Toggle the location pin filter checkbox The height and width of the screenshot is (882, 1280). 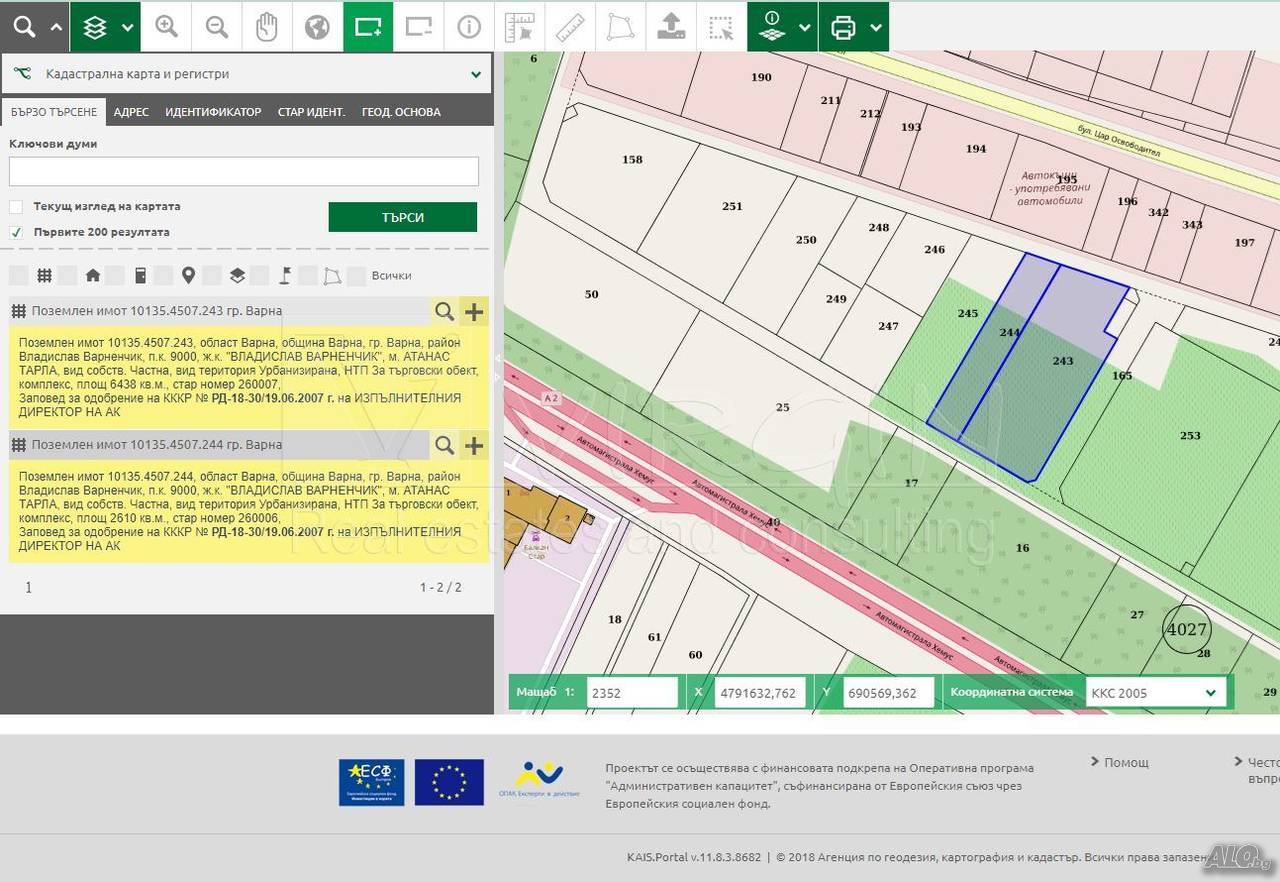tap(163, 275)
